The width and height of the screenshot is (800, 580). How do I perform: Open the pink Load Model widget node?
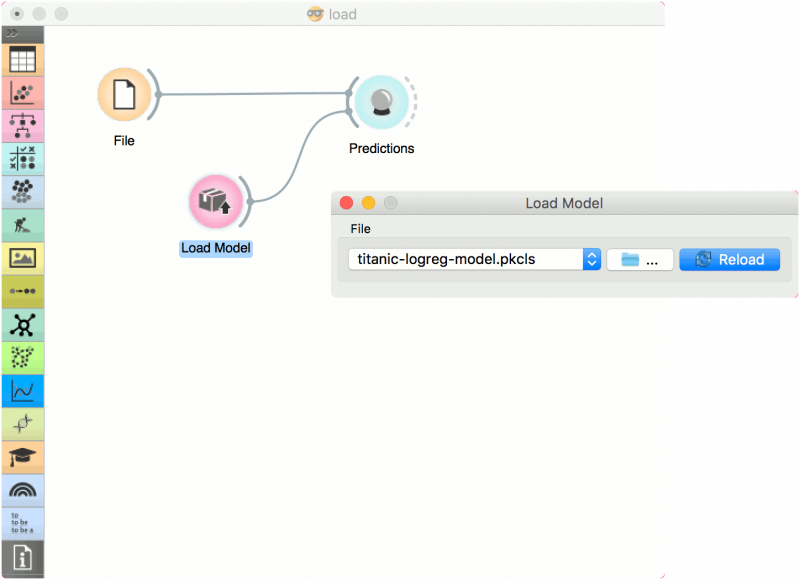tap(215, 200)
